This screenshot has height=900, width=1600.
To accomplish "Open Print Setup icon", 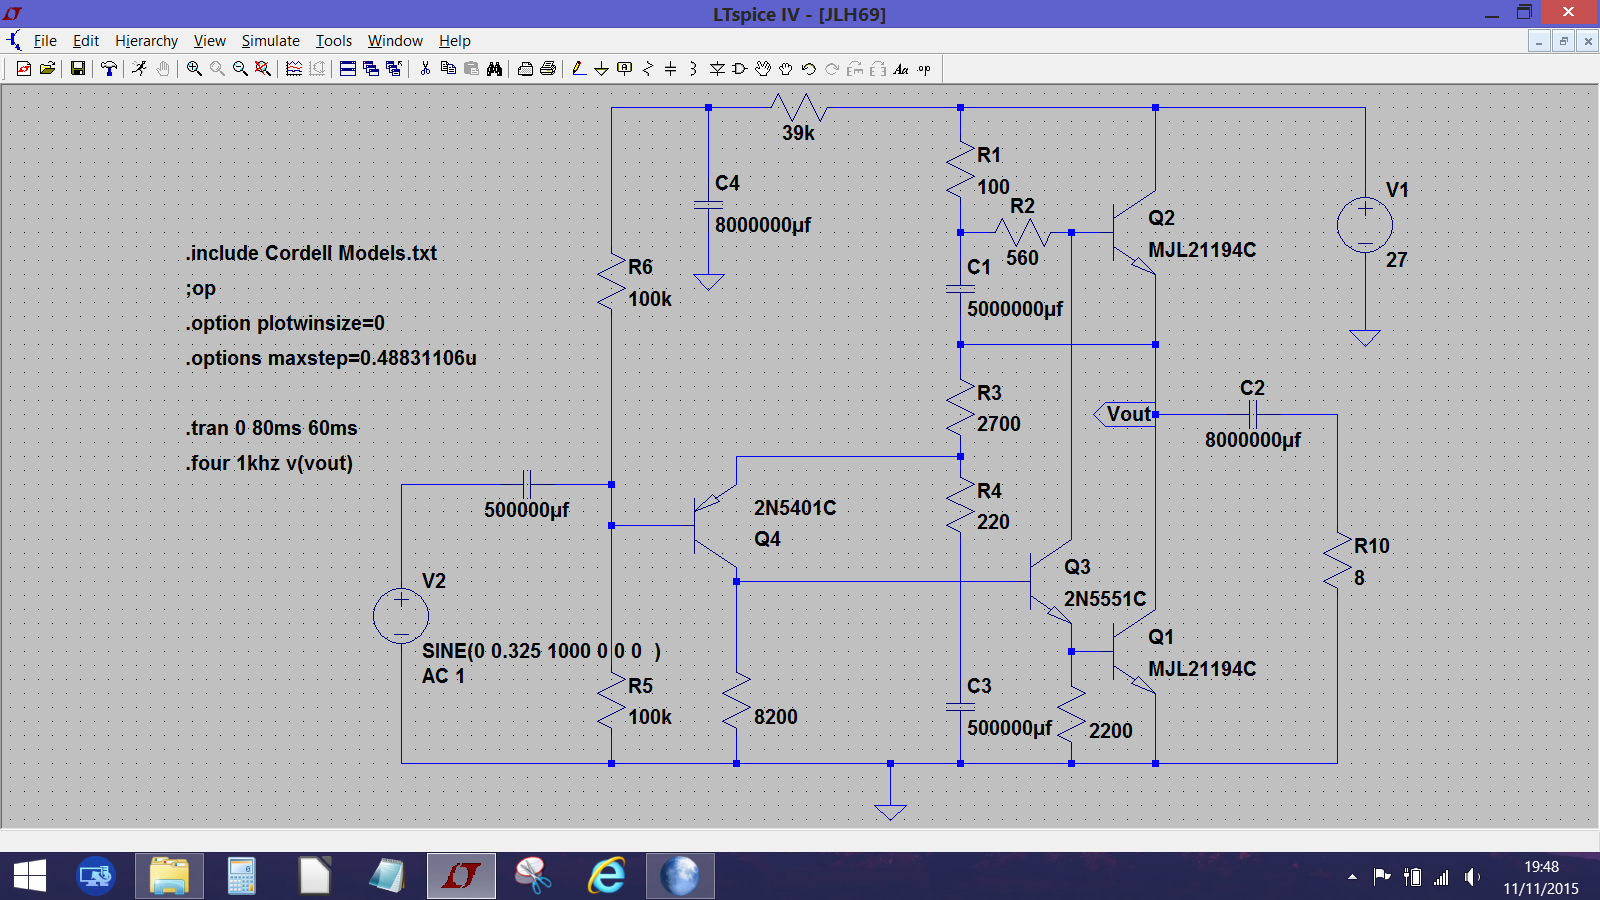I will 525,69.
